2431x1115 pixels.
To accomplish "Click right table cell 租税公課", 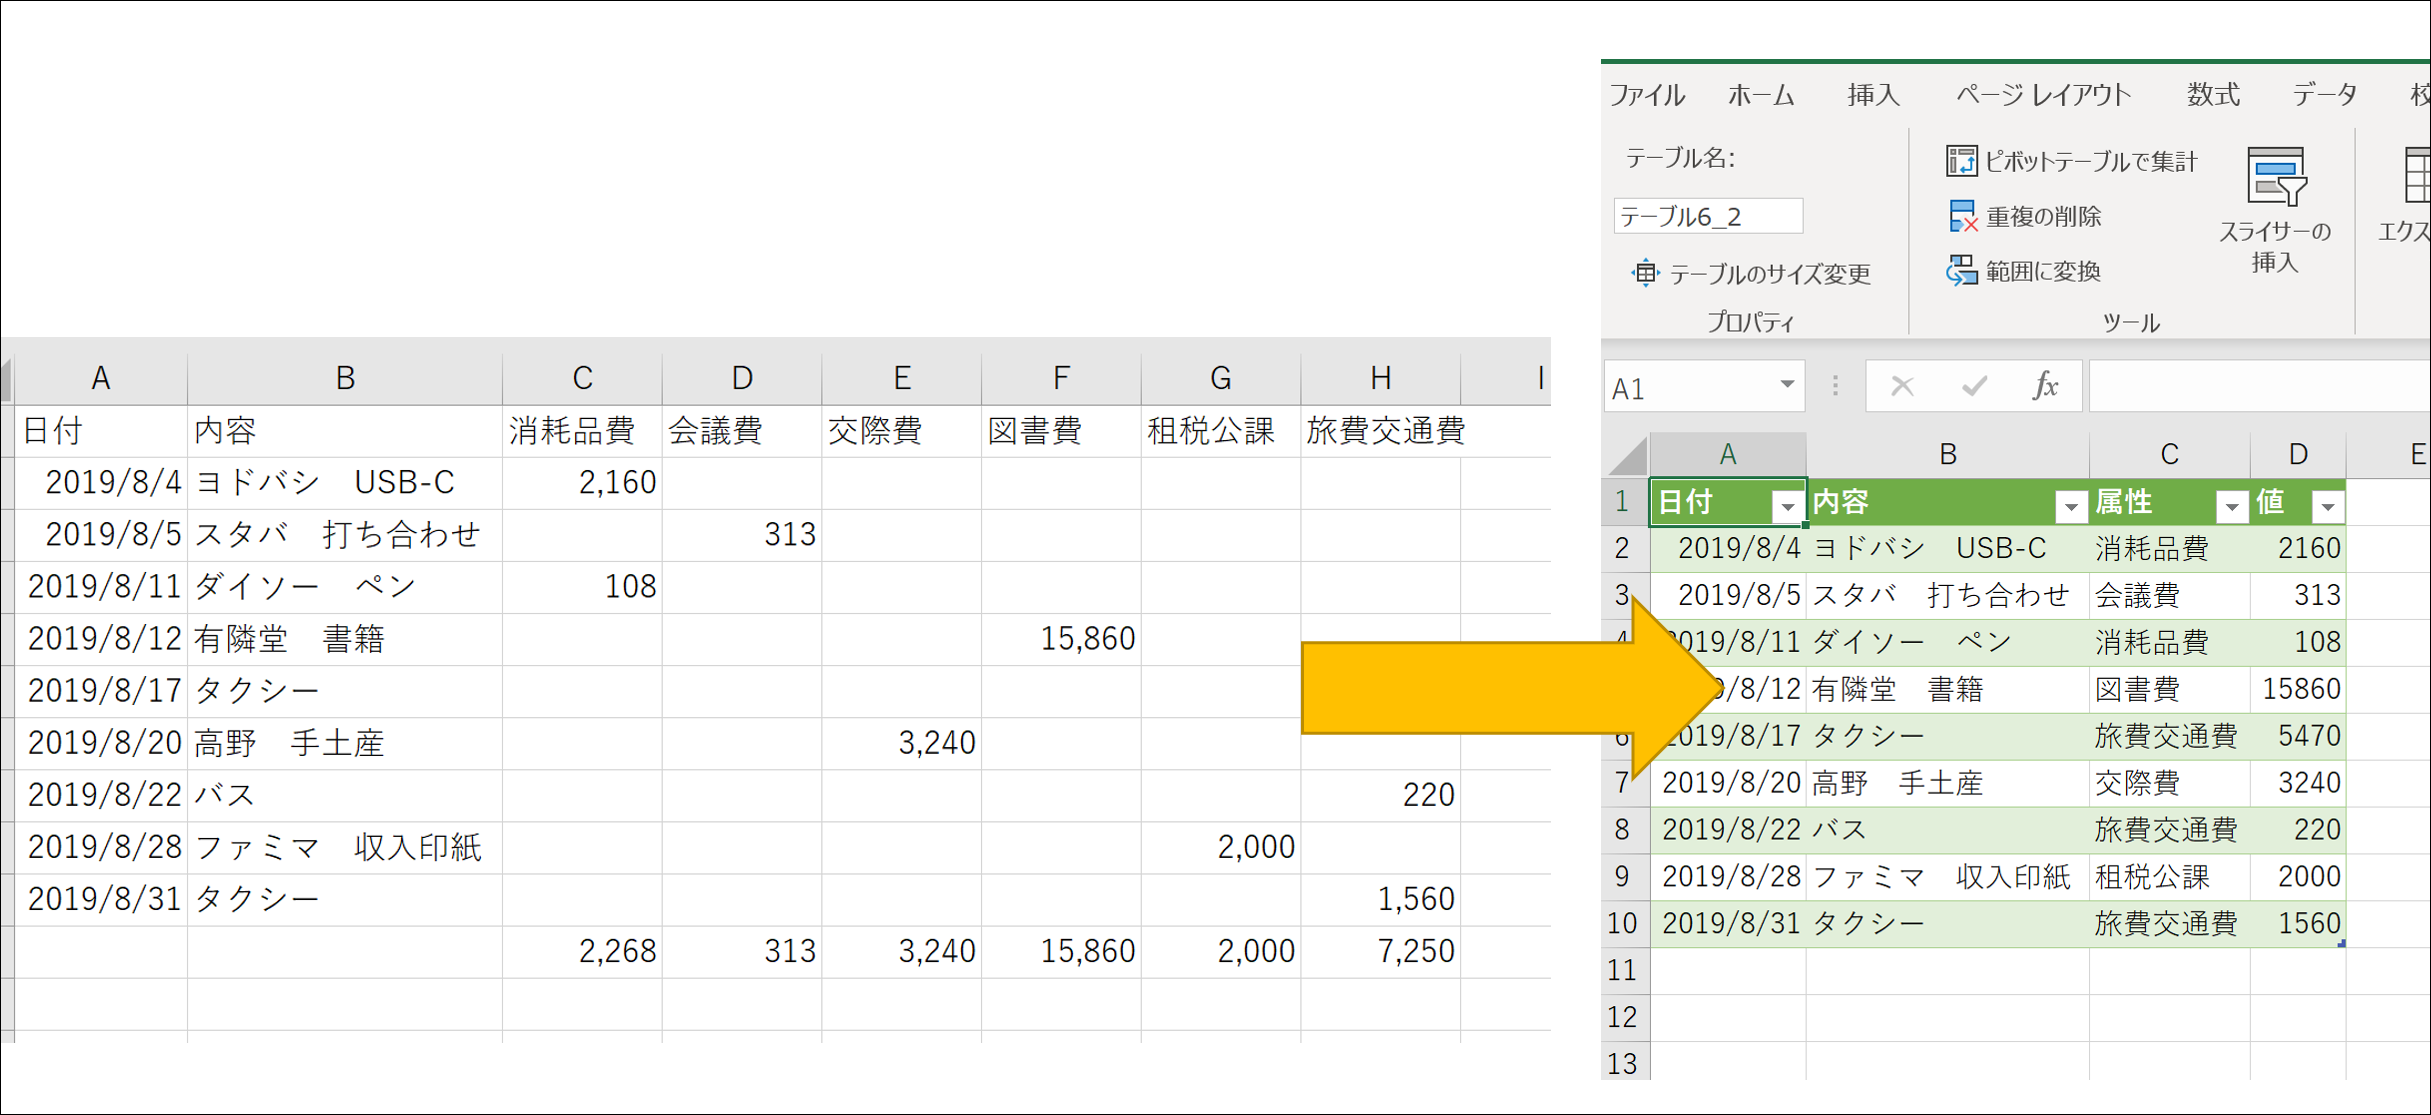I will tap(2170, 877).
